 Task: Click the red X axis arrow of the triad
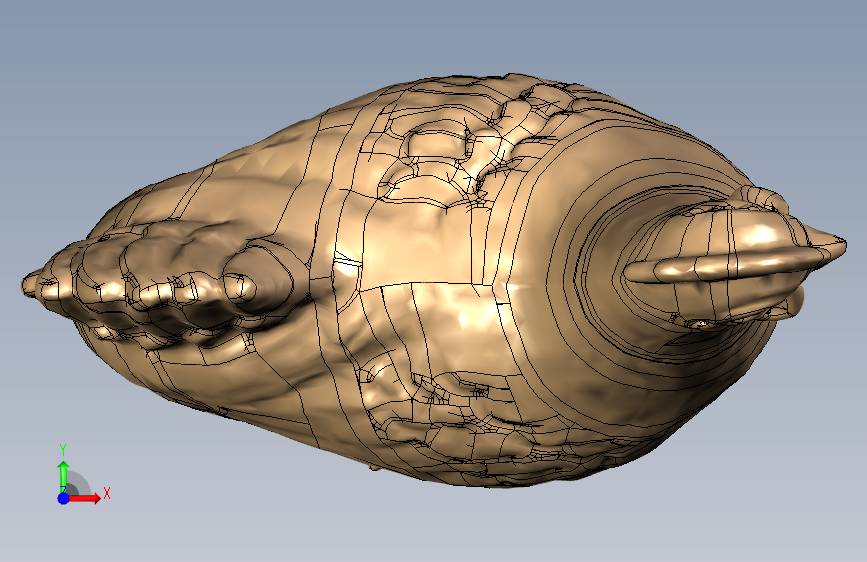pyautogui.click(x=84, y=498)
